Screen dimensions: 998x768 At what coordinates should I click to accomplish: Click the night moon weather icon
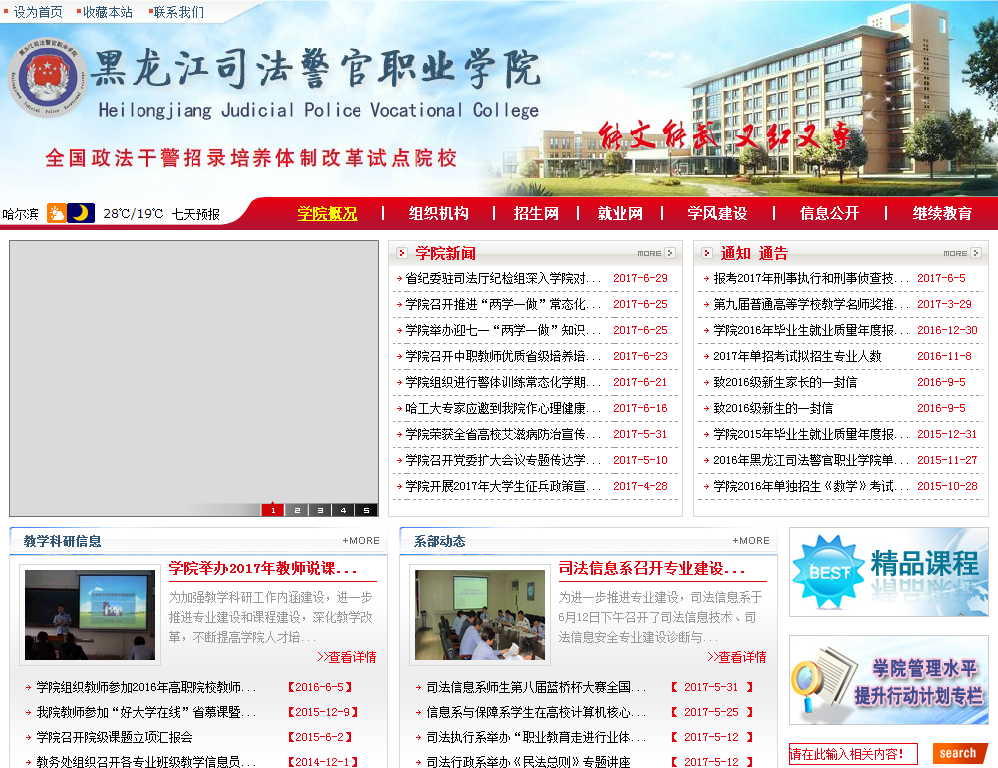(x=82, y=213)
